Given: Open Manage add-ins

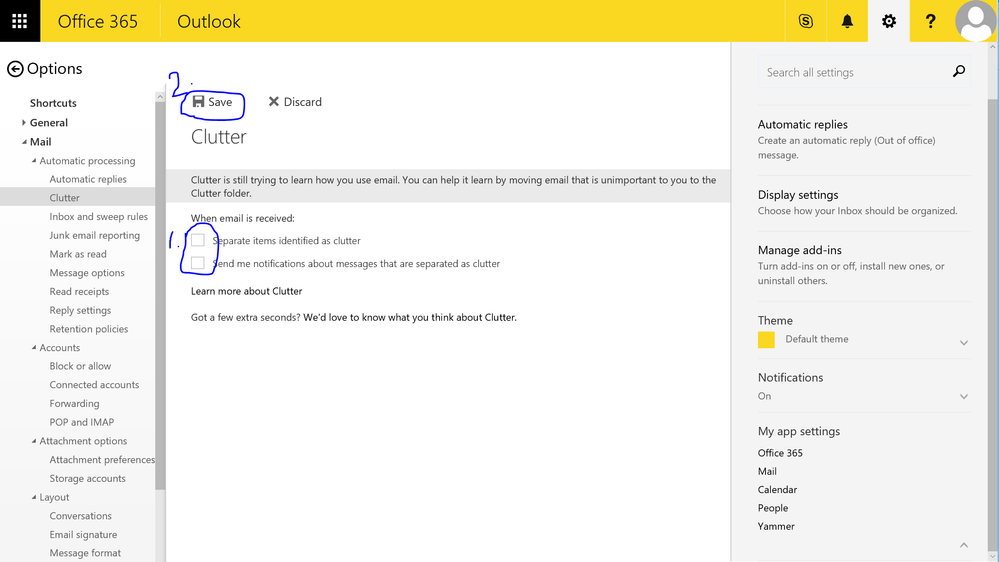Looking at the screenshot, I should coord(800,250).
